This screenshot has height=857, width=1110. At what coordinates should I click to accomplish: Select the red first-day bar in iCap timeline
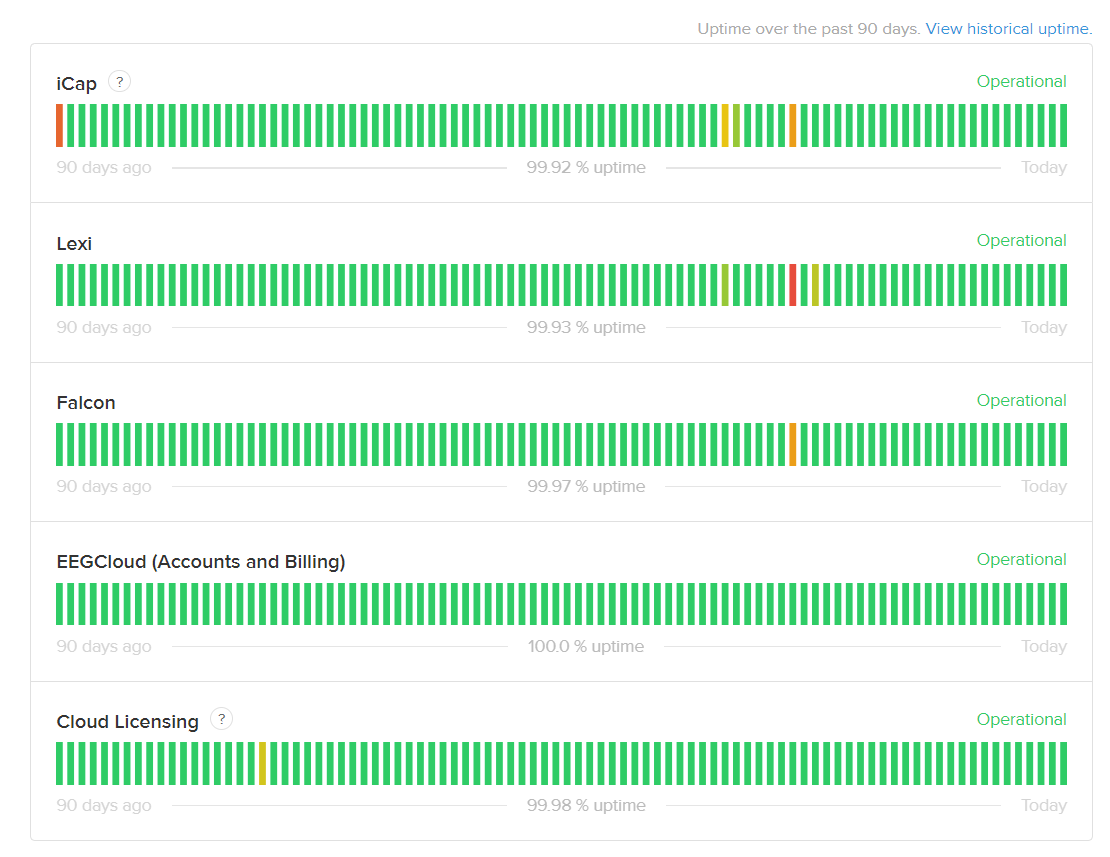(x=60, y=125)
